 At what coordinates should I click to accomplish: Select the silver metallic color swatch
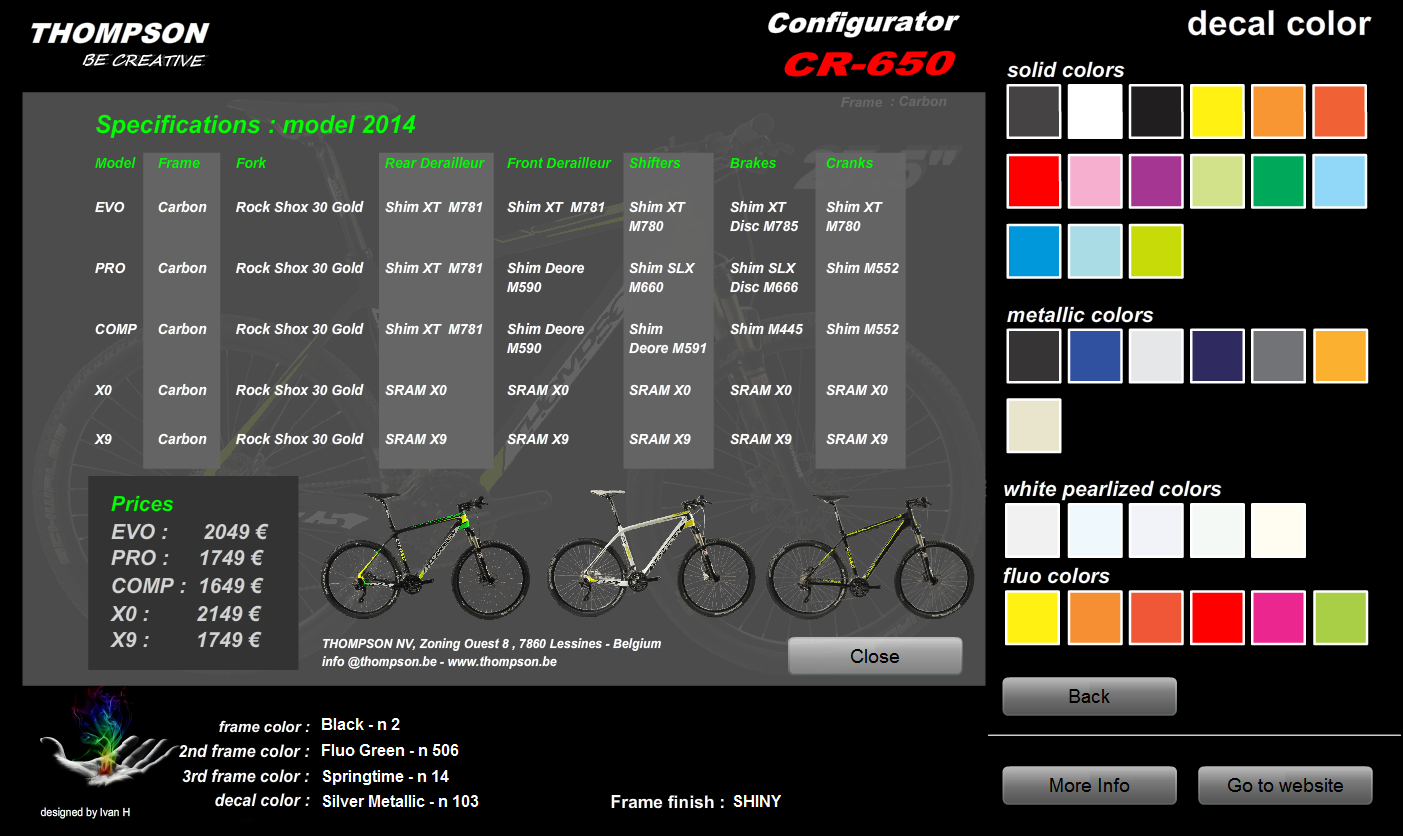pyautogui.click(x=1156, y=356)
